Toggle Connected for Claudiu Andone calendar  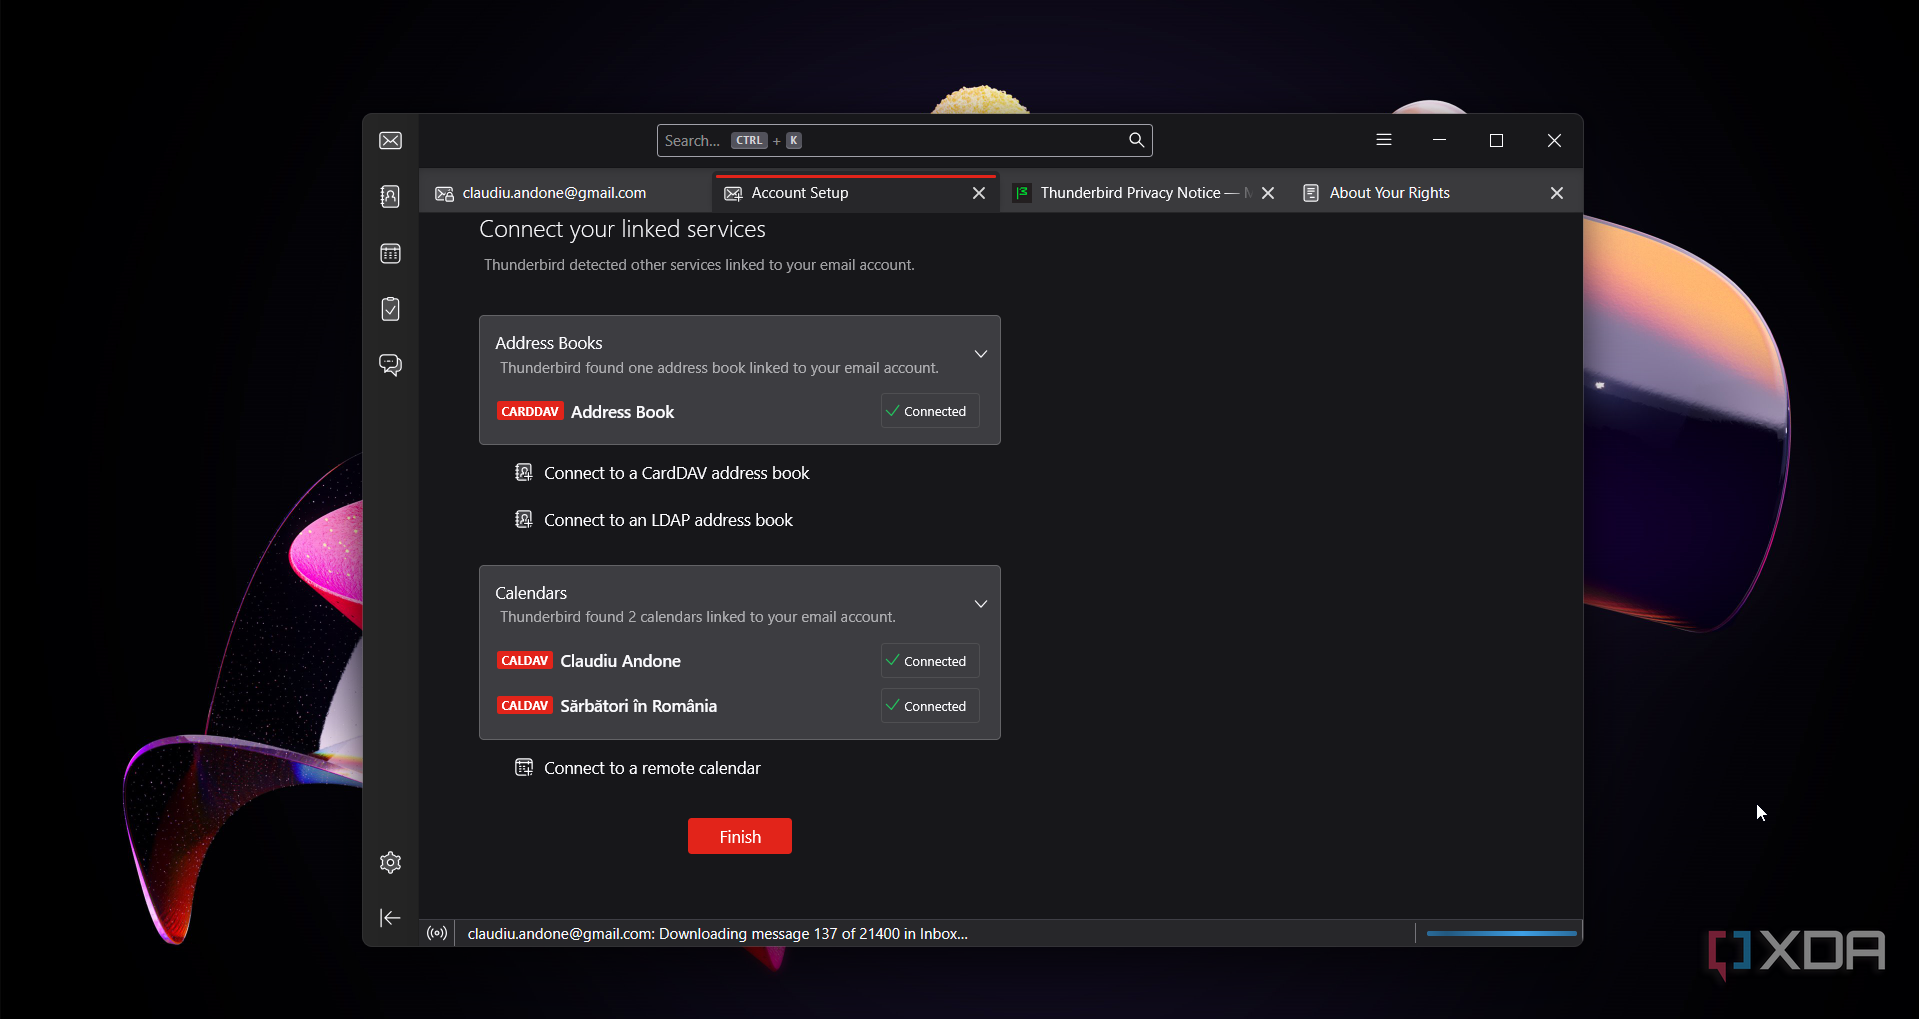point(929,661)
